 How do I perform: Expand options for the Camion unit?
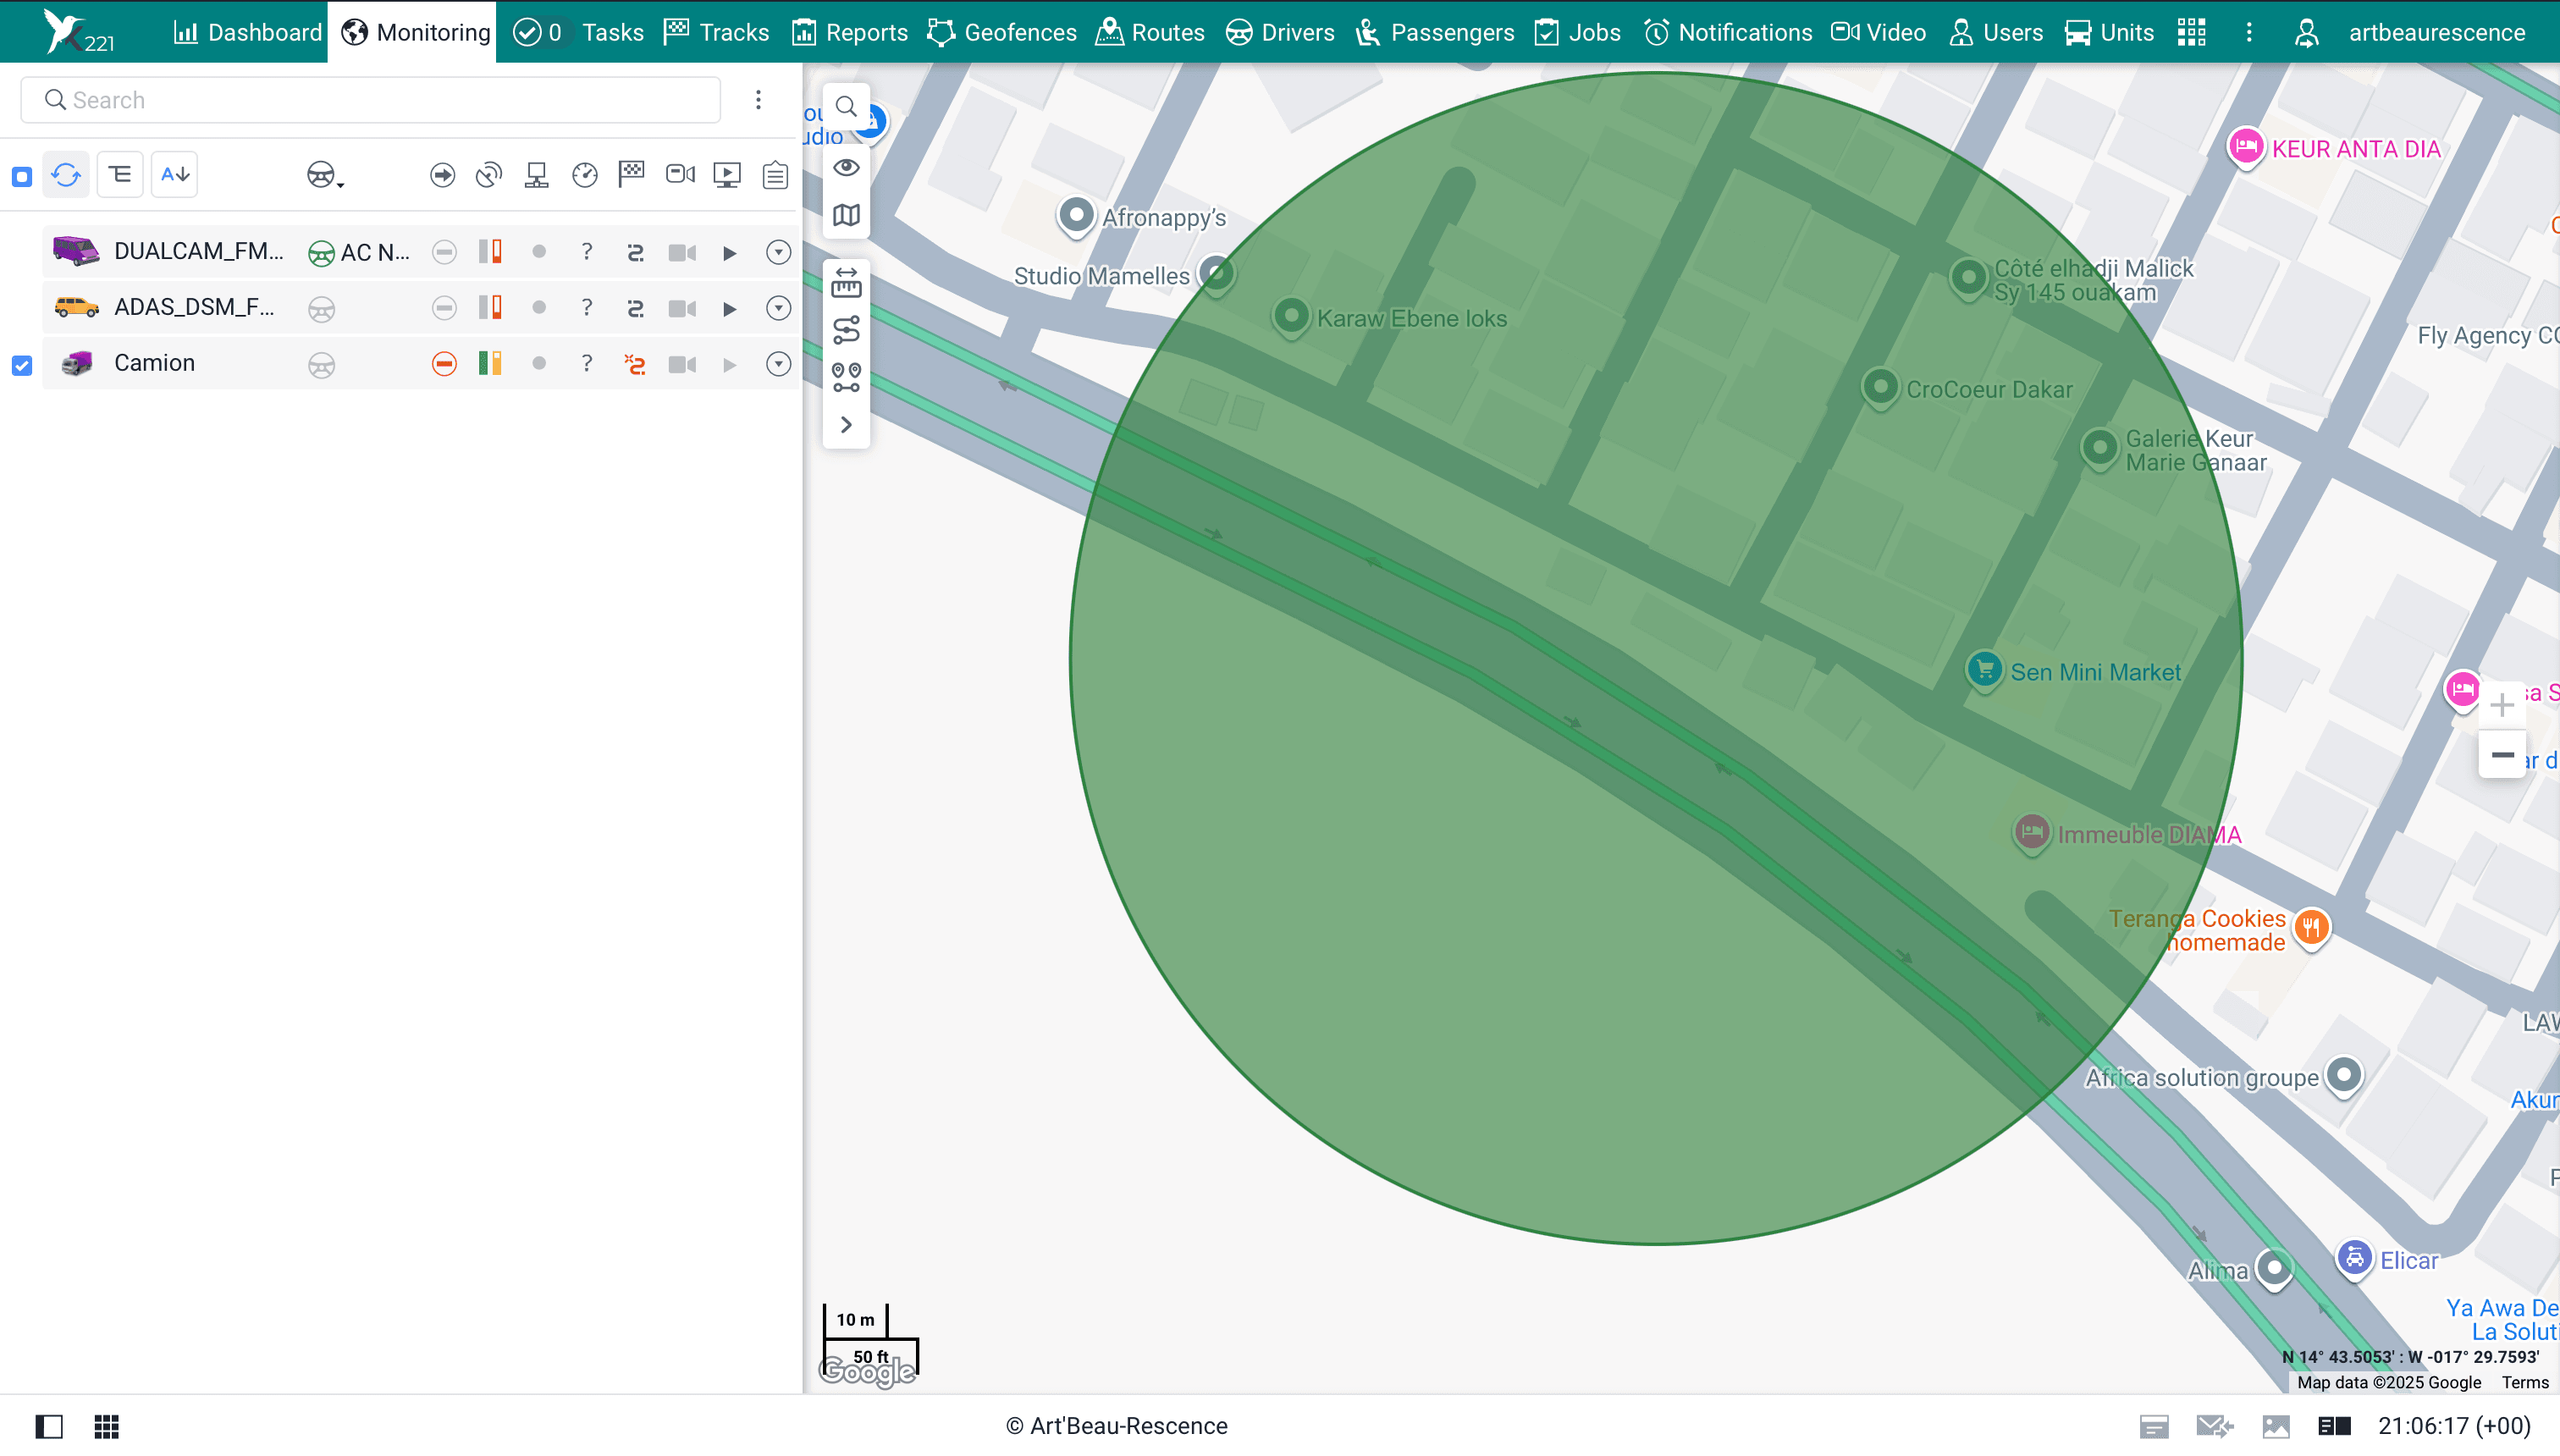coord(778,364)
